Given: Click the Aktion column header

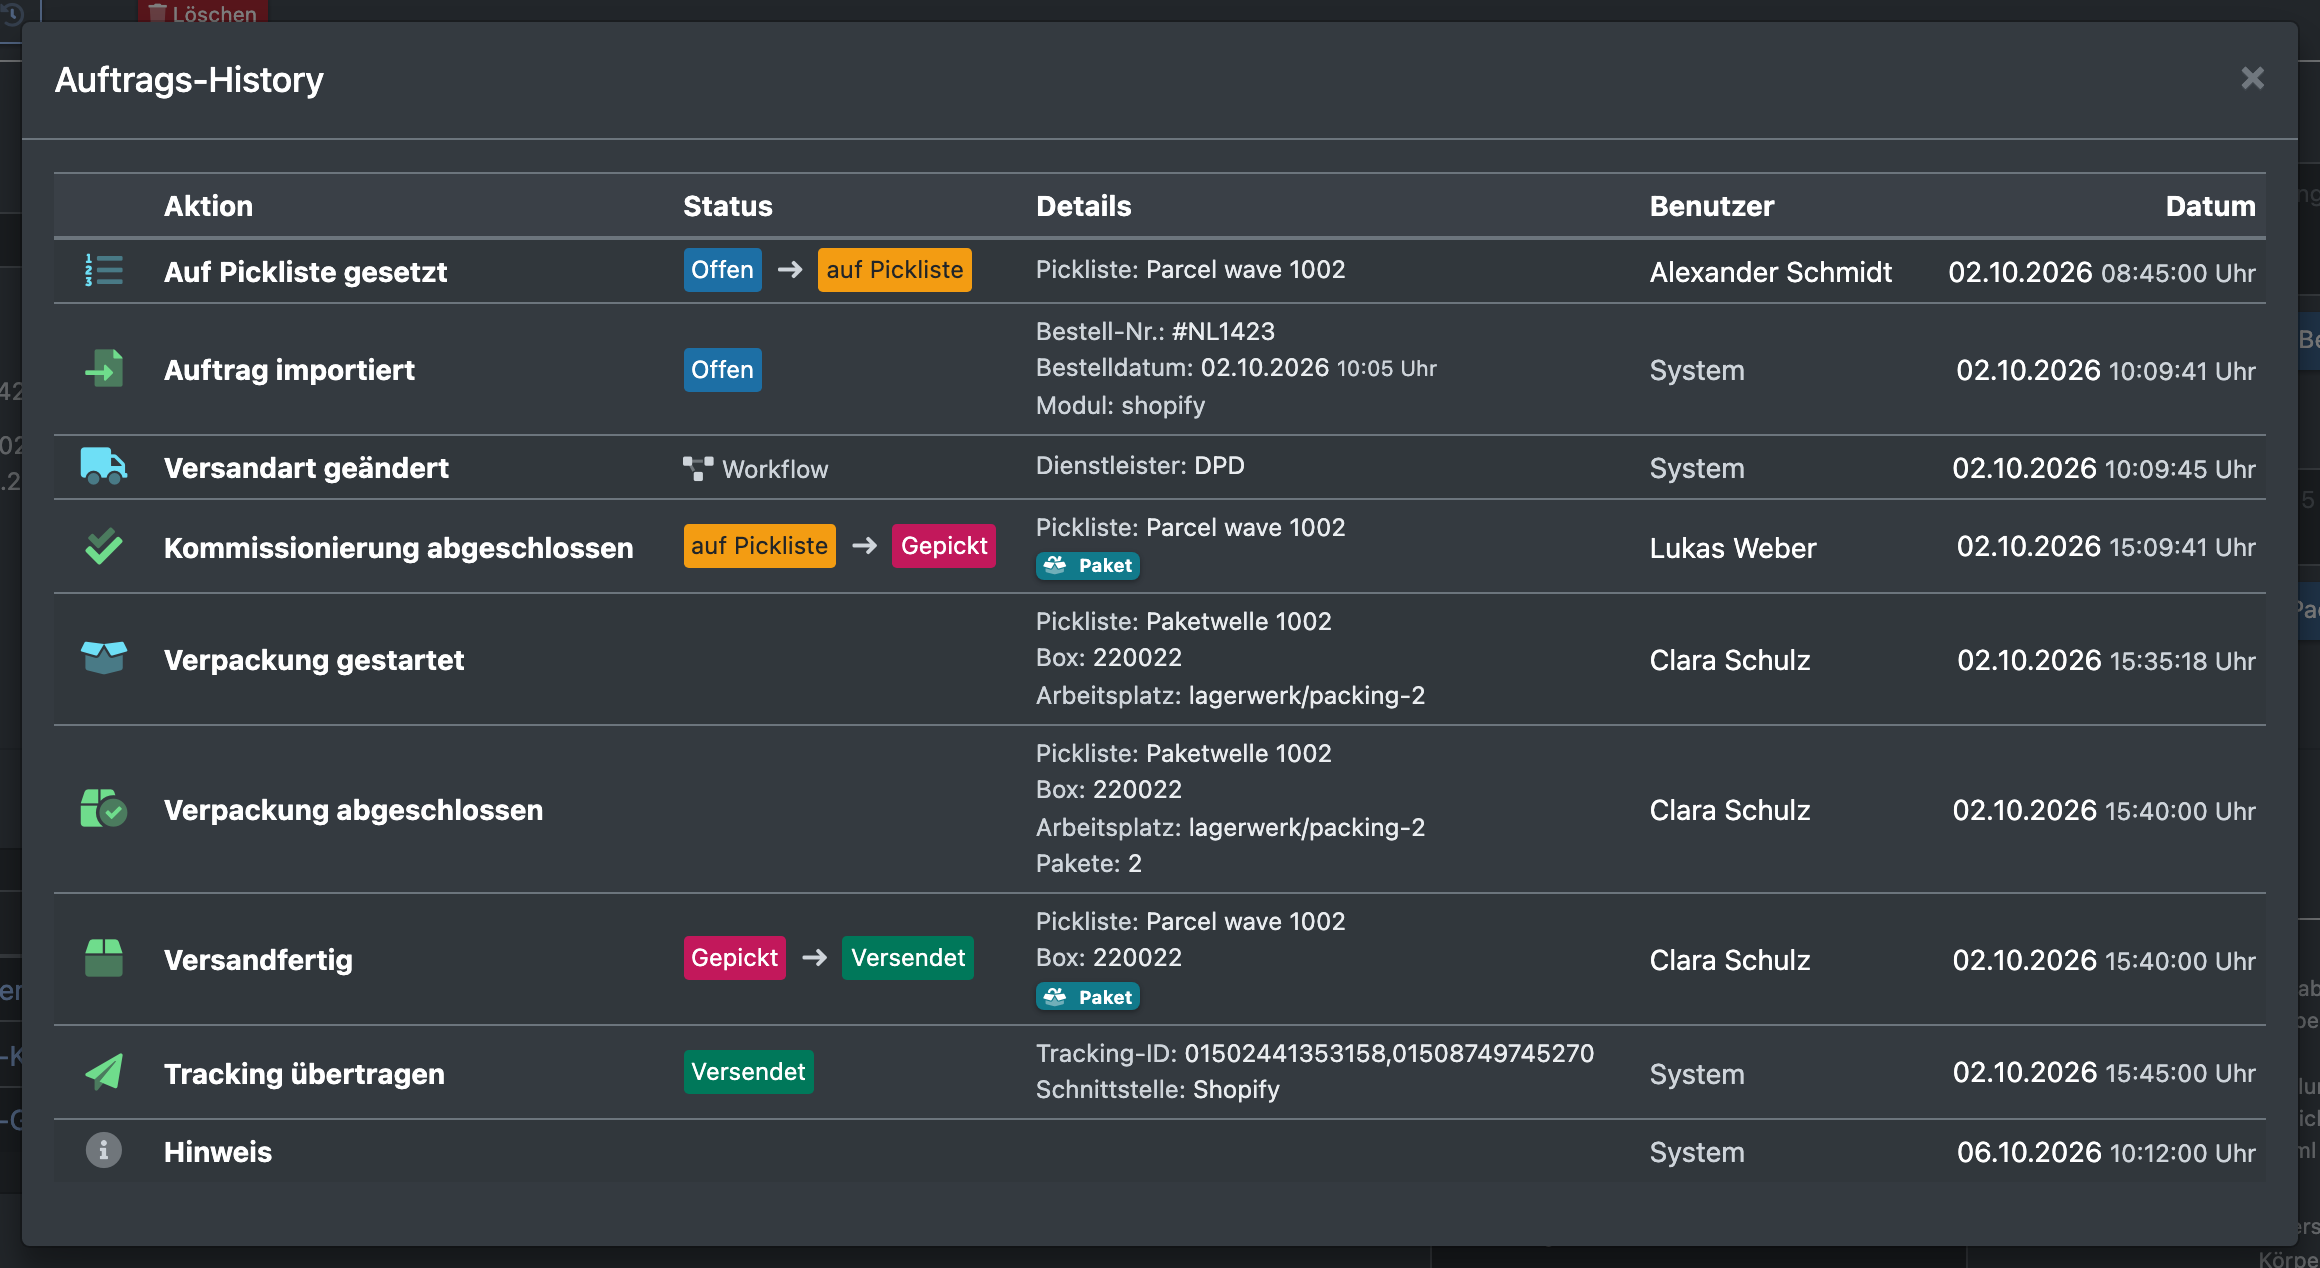Looking at the screenshot, I should pyautogui.click(x=208, y=206).
